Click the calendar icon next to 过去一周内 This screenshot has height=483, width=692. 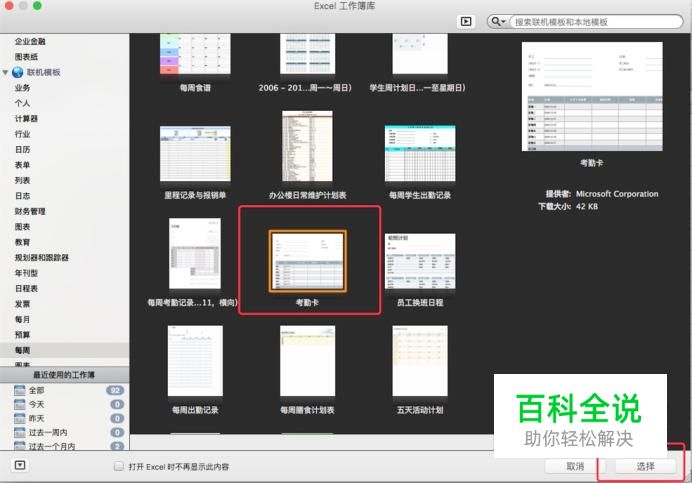tap(19, 433)
